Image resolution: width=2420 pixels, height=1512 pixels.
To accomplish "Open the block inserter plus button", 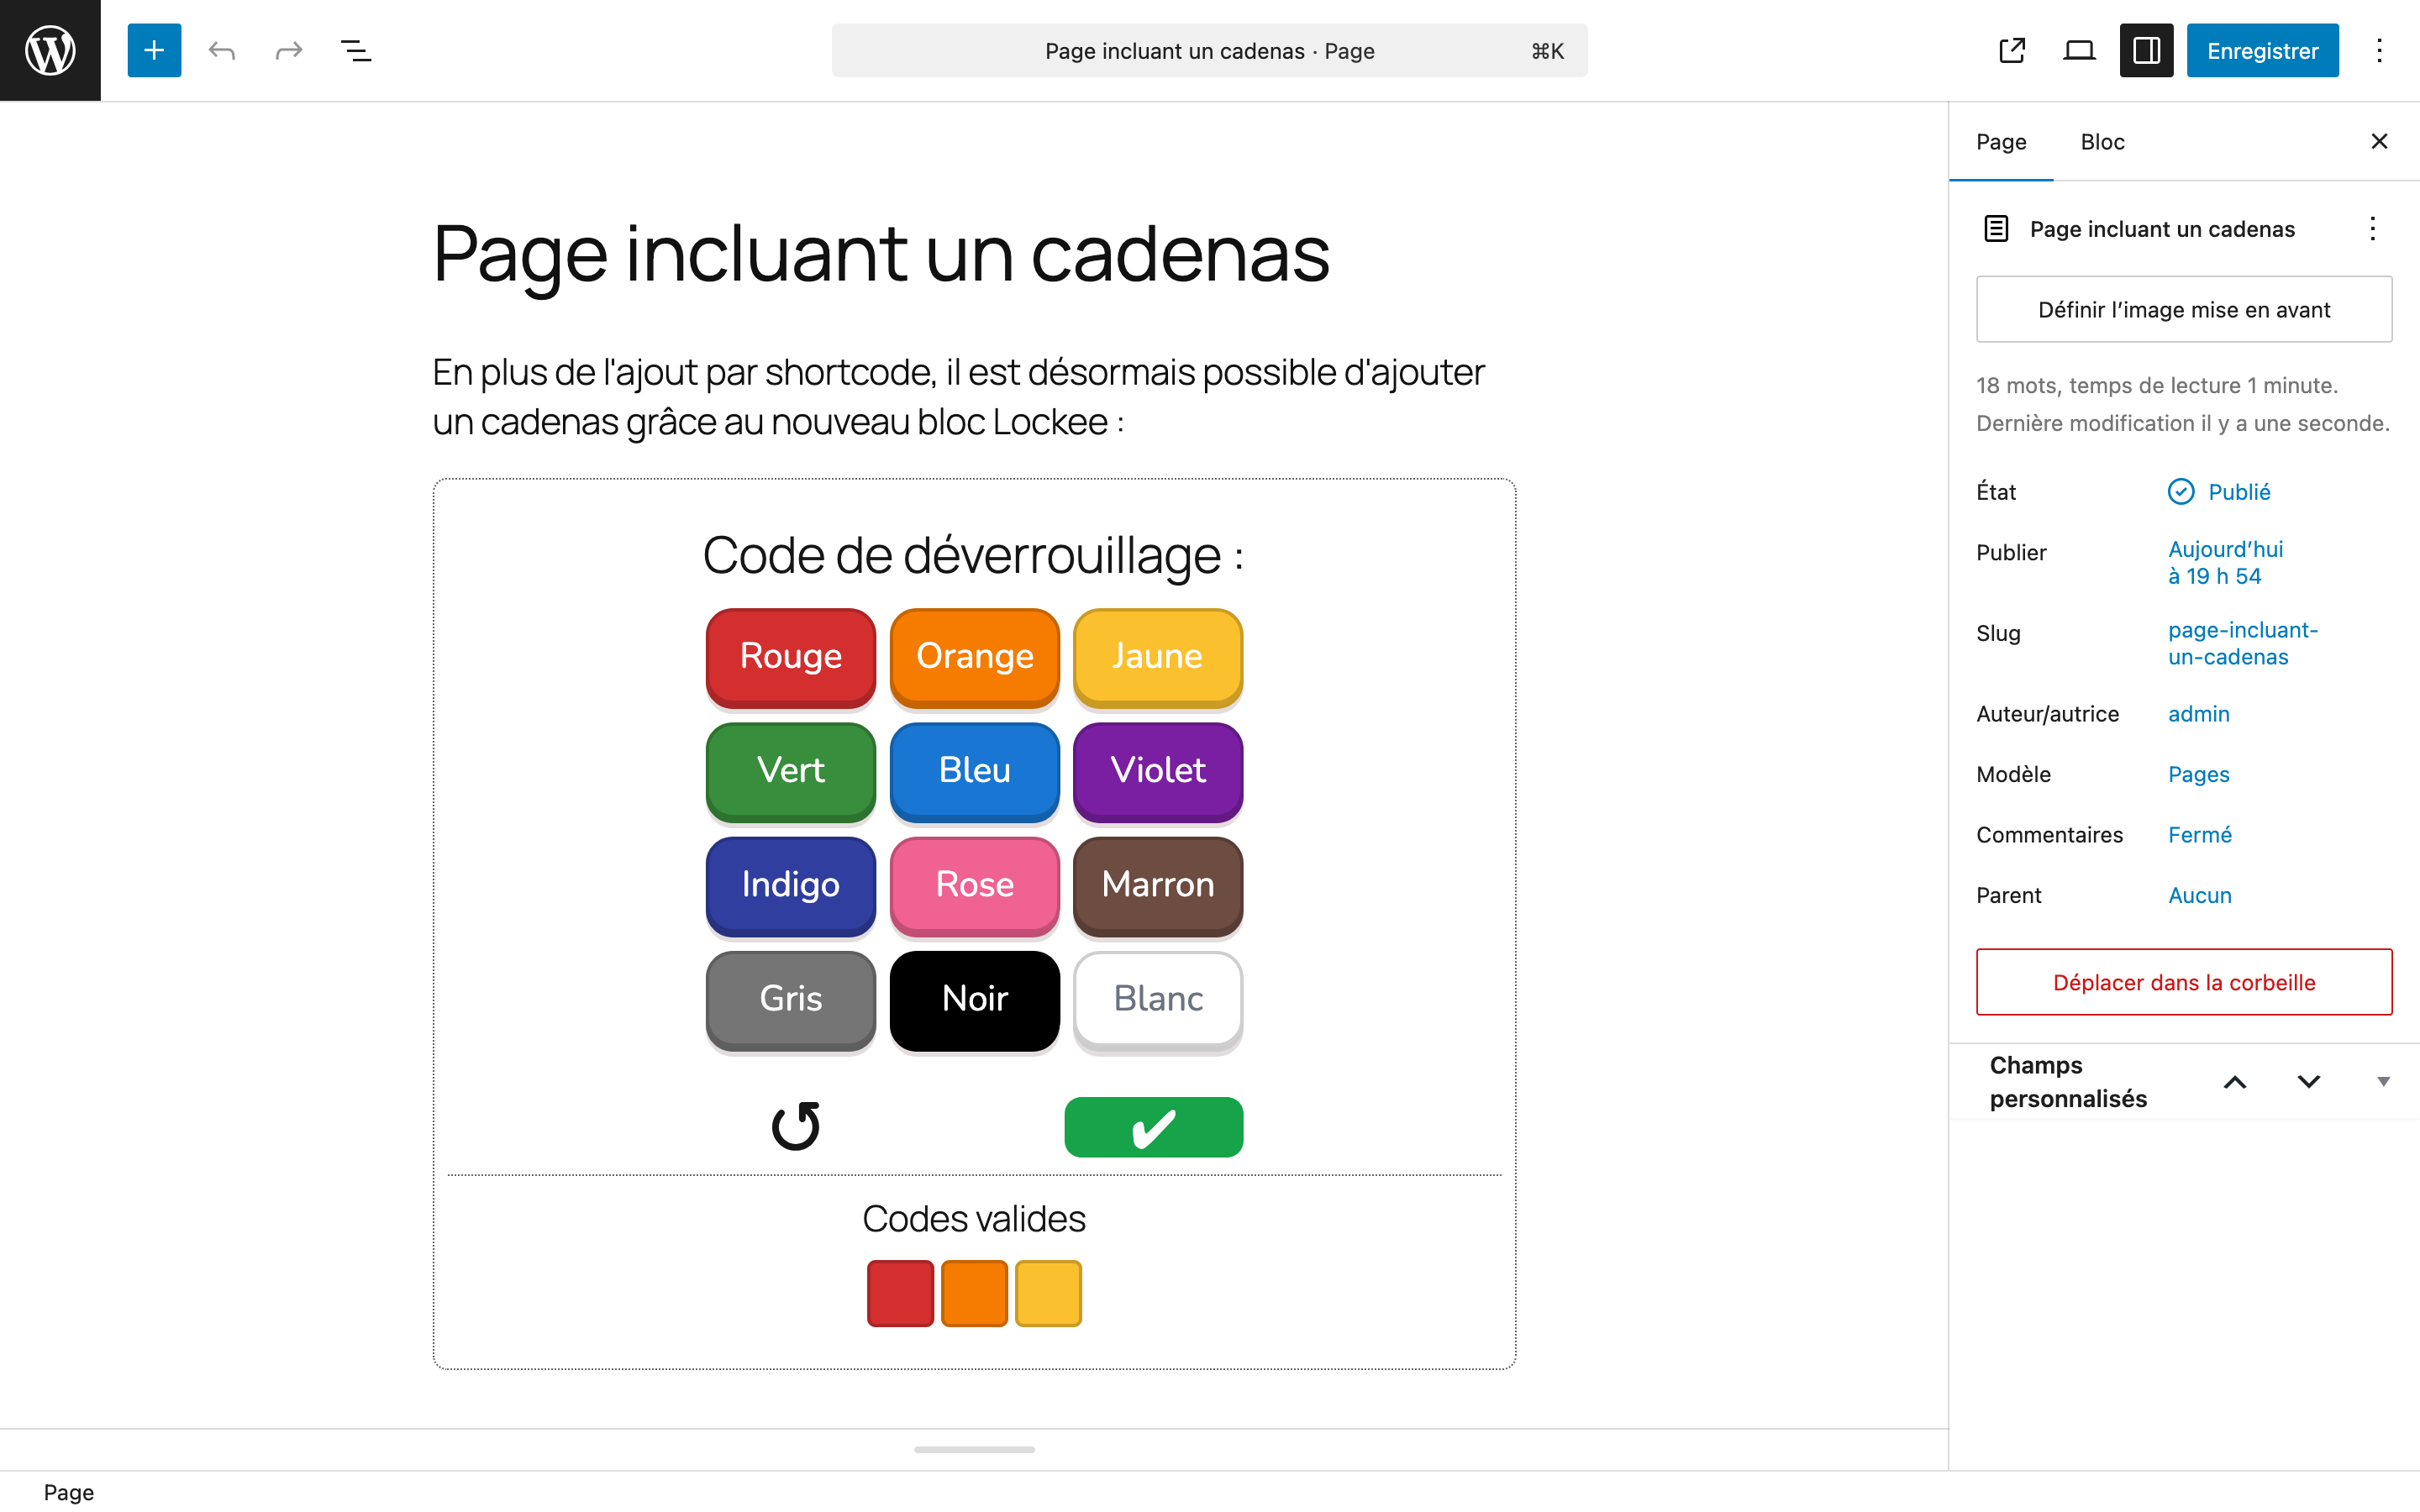I will tap(154, 50).
